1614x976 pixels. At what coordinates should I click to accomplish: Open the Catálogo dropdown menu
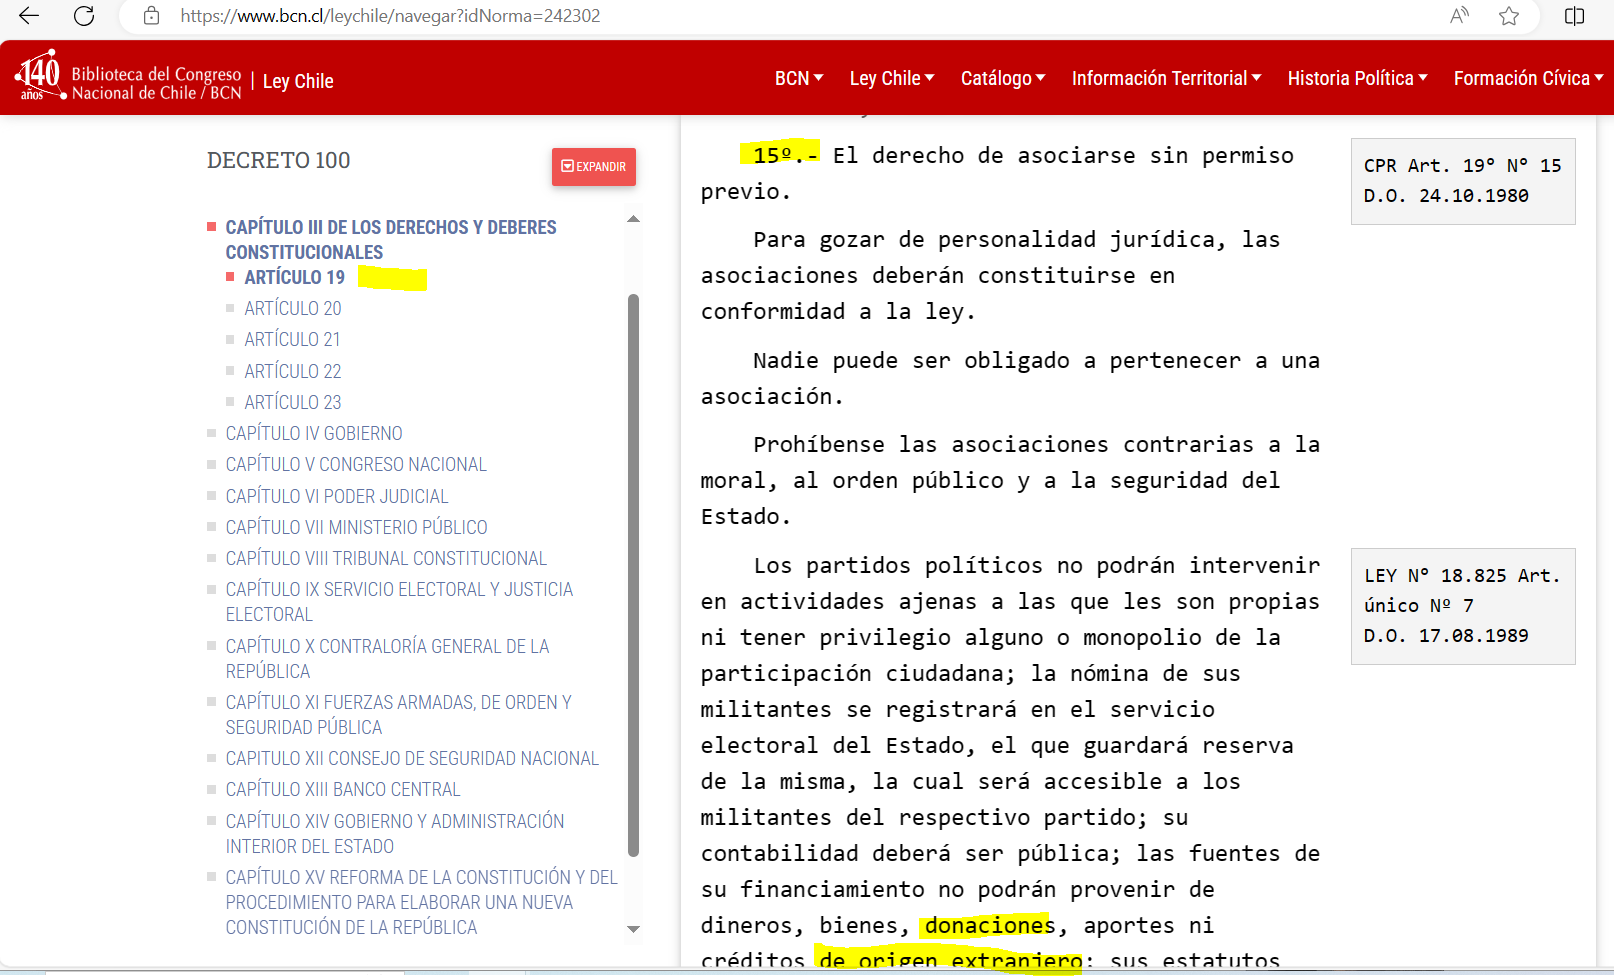tap(1003, 78)
